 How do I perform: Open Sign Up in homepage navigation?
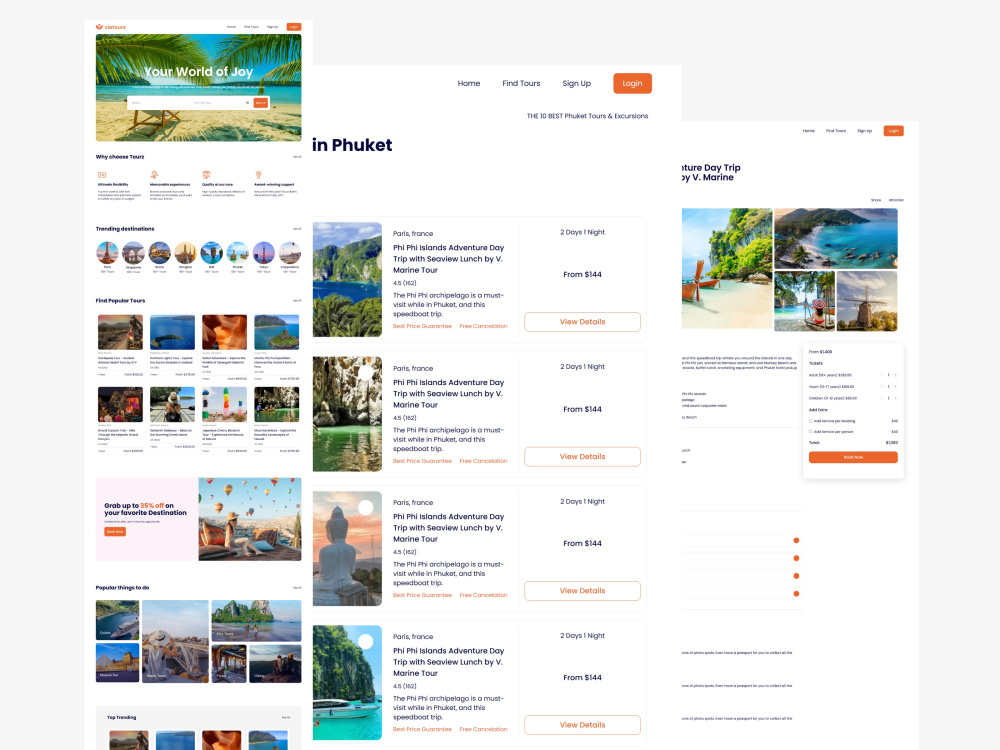coord(272,27)
